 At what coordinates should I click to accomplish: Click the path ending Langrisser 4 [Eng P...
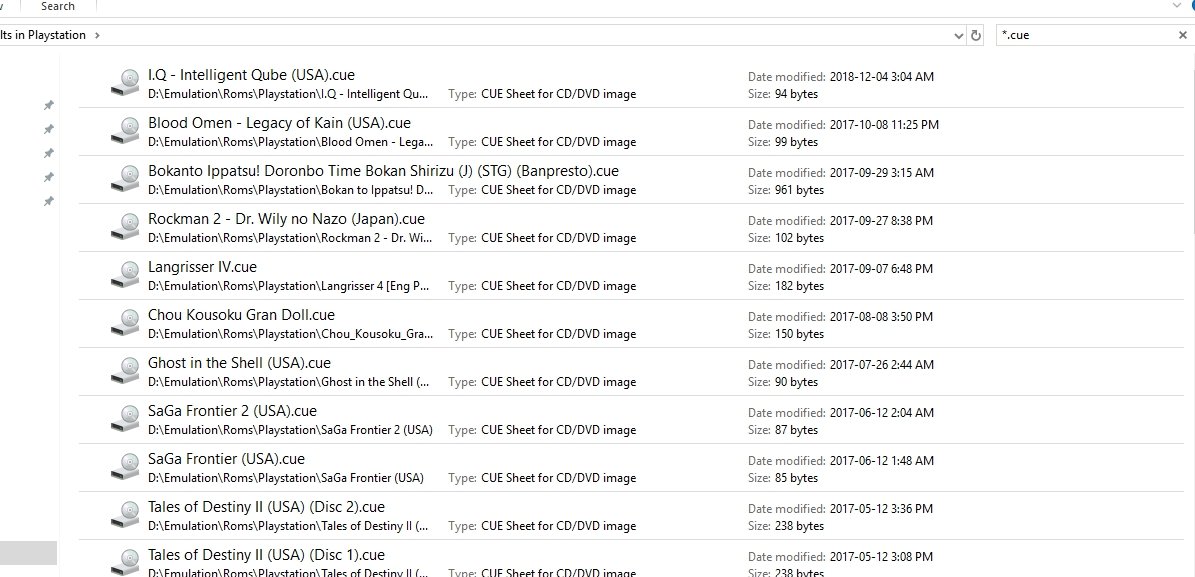[289, 287]
